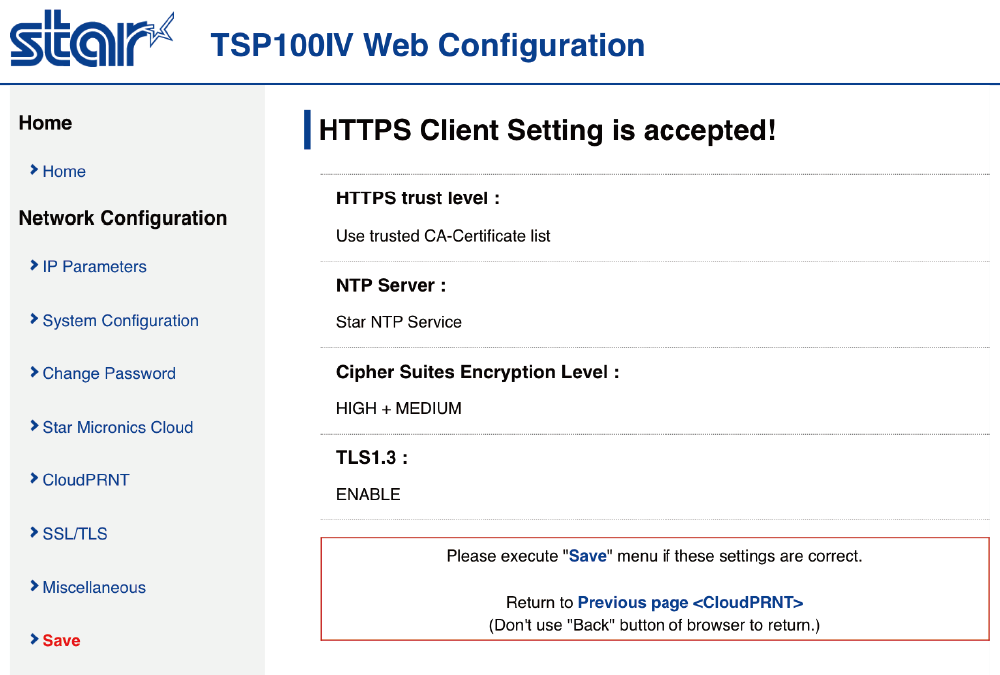
Task: Click chevron icon next to SSL/TLS
Action: (34, 533)
